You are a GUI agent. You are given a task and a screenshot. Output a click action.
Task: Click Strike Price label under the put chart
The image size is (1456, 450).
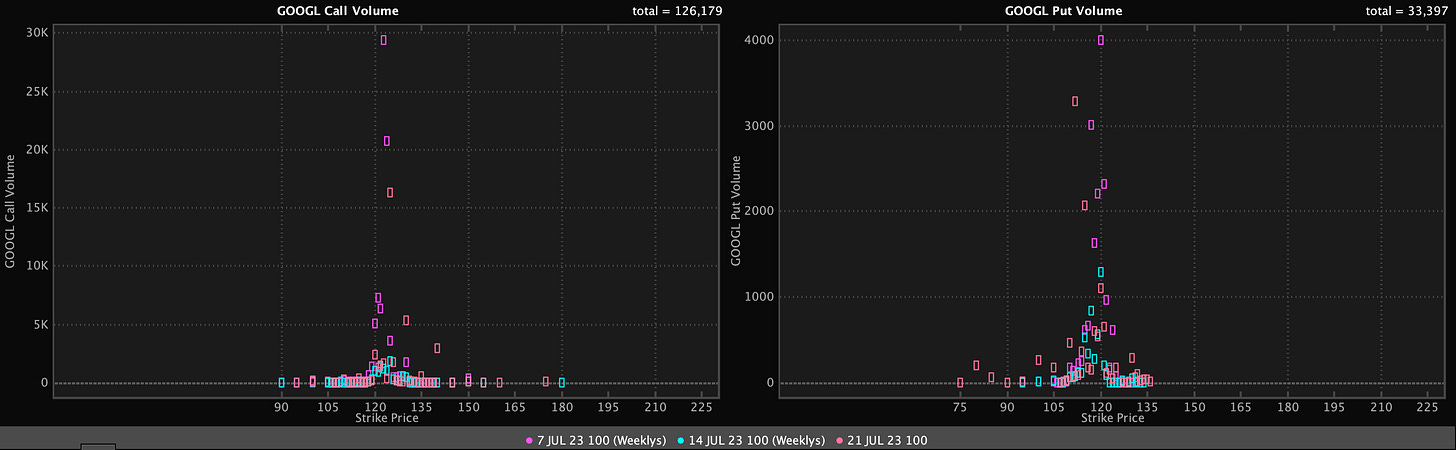click(x=1112, y=418)
